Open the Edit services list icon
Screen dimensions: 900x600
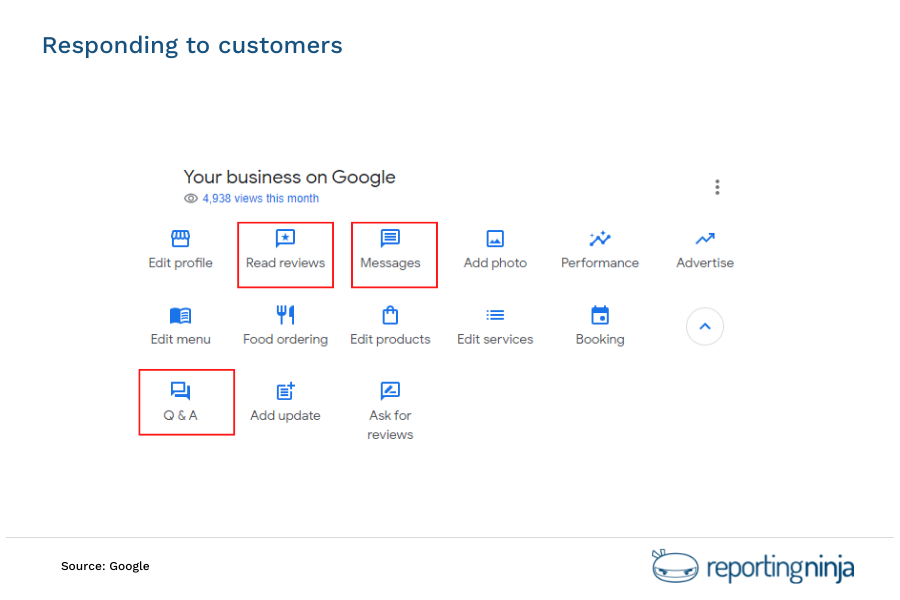point(495,315)
